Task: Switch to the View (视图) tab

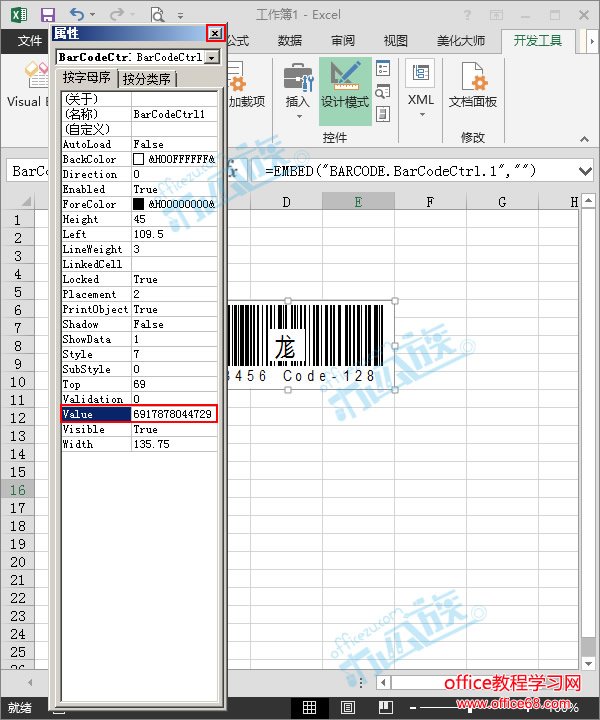Action: 395,41
